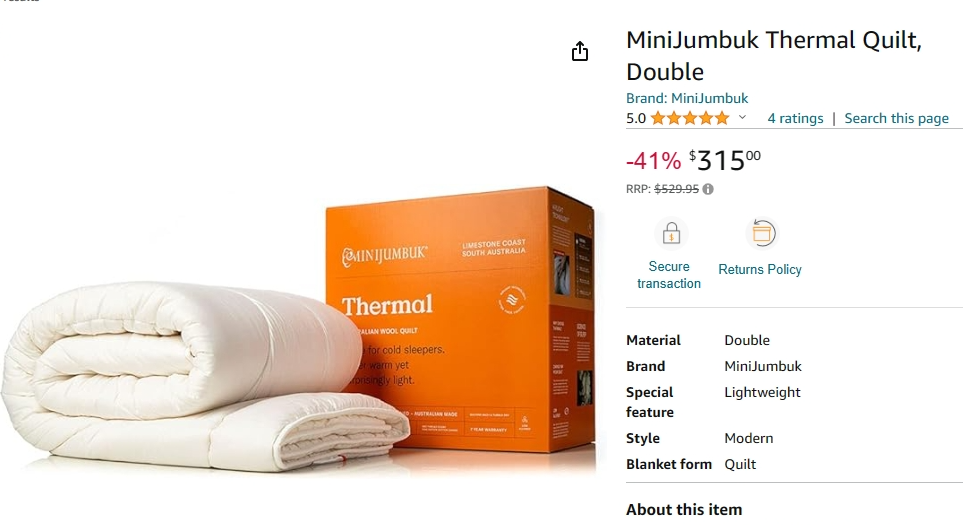This screenshot has height=525, width=963.
Task: Click Search this page link
Action: point(896,118)
